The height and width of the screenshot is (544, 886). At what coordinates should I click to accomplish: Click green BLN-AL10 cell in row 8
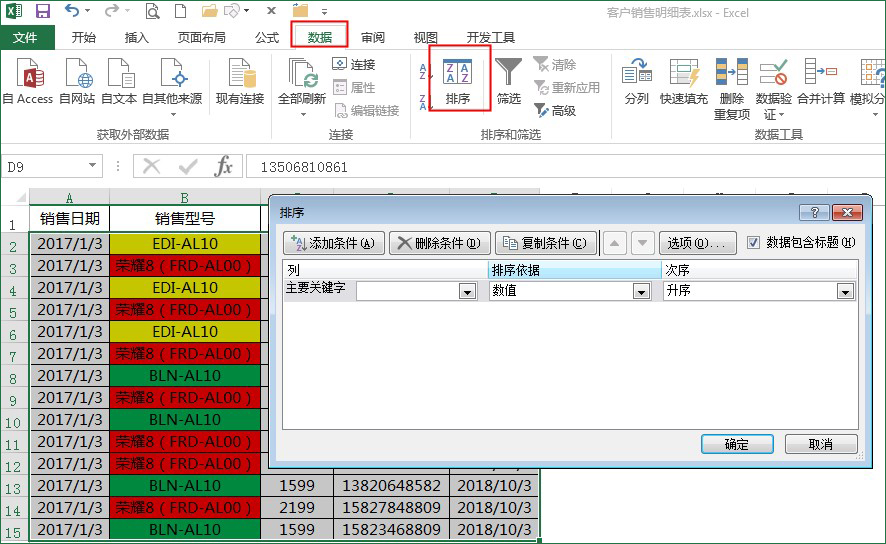pos(185,376)
